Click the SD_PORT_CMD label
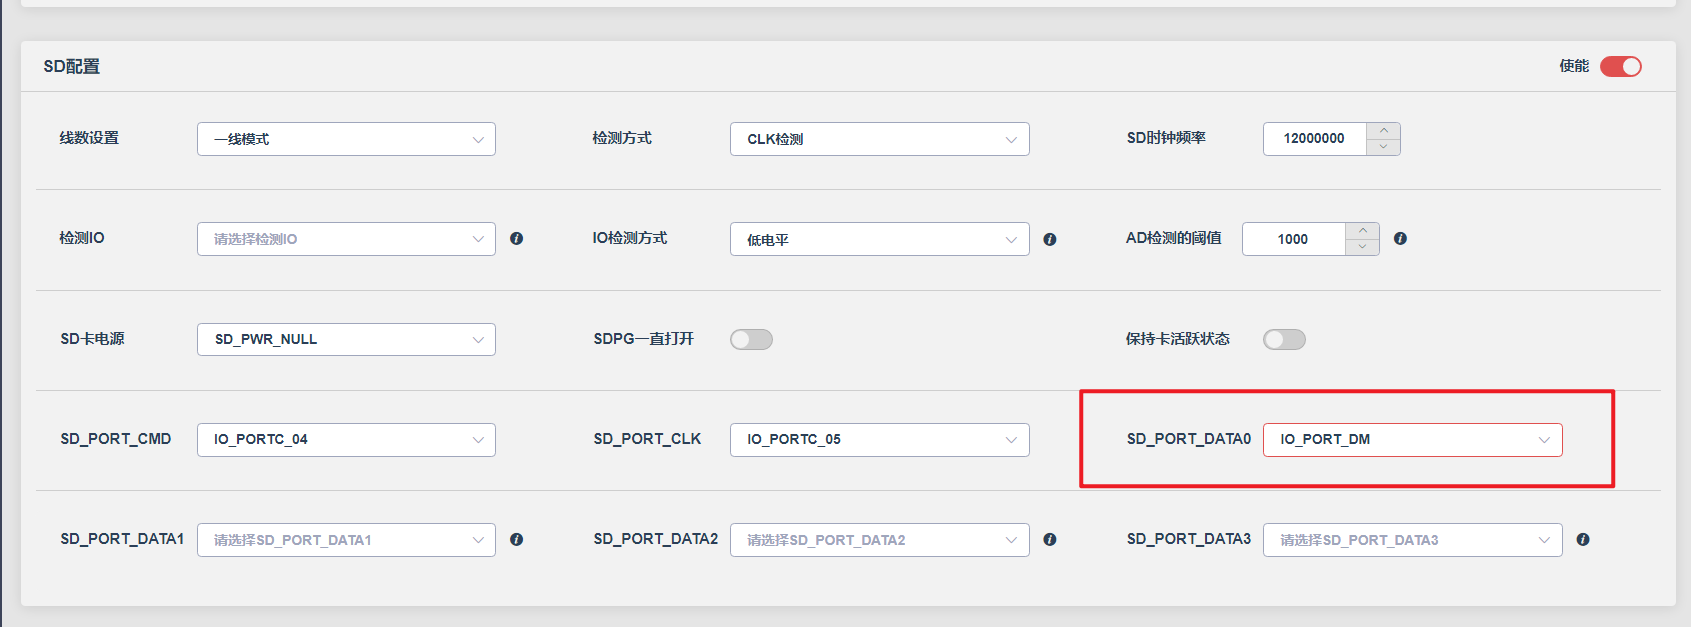The image size is (1691, 627). [x=116, y=439]
